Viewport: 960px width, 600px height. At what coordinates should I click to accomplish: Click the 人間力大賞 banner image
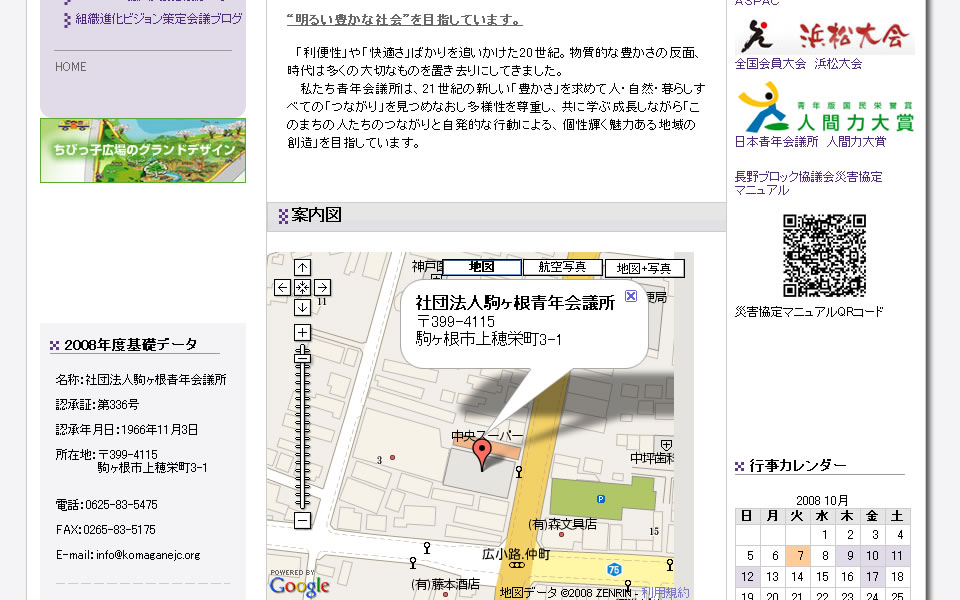(x=825, y=108)
